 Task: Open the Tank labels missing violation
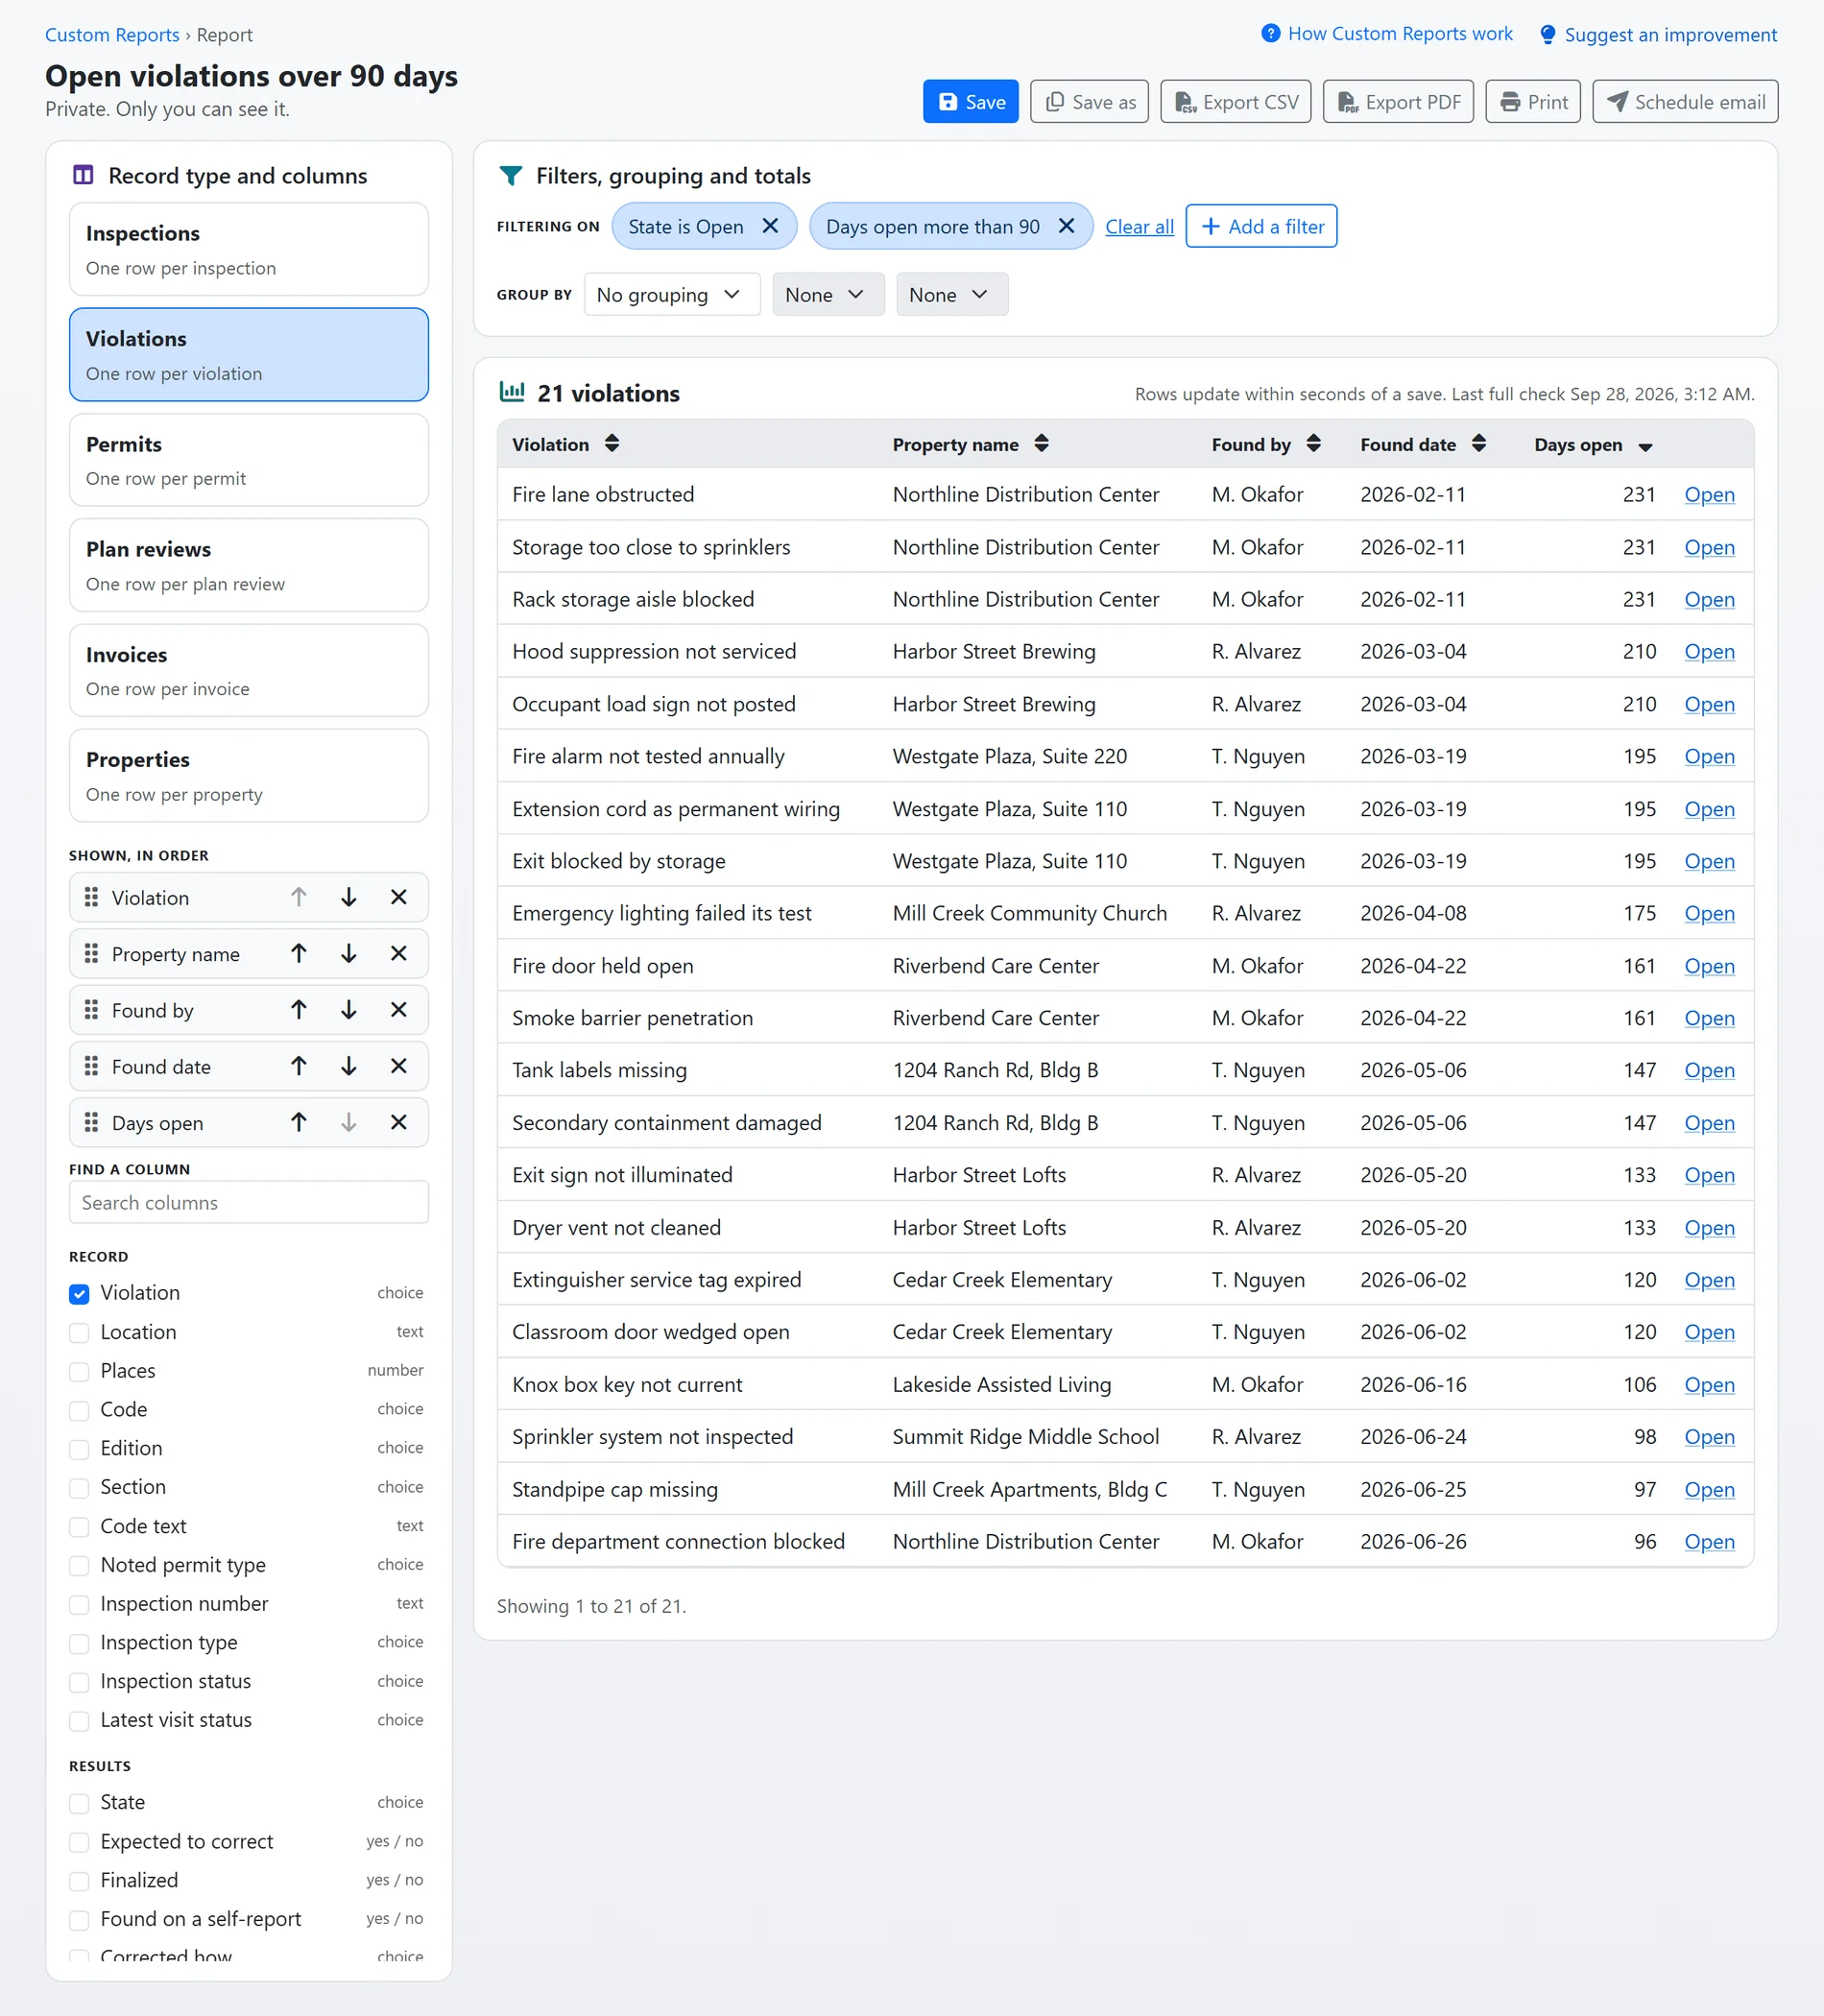click(x=1709, y=1070)
